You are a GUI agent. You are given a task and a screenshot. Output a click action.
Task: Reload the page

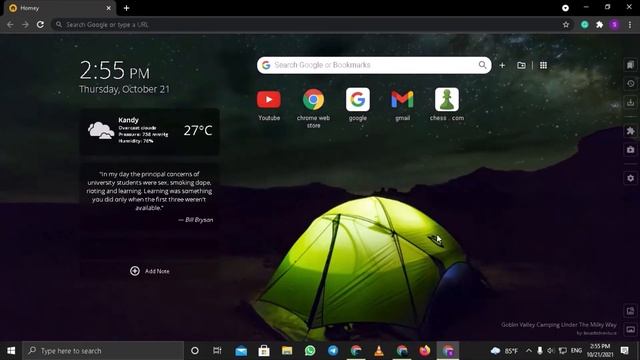coord(40,24)
